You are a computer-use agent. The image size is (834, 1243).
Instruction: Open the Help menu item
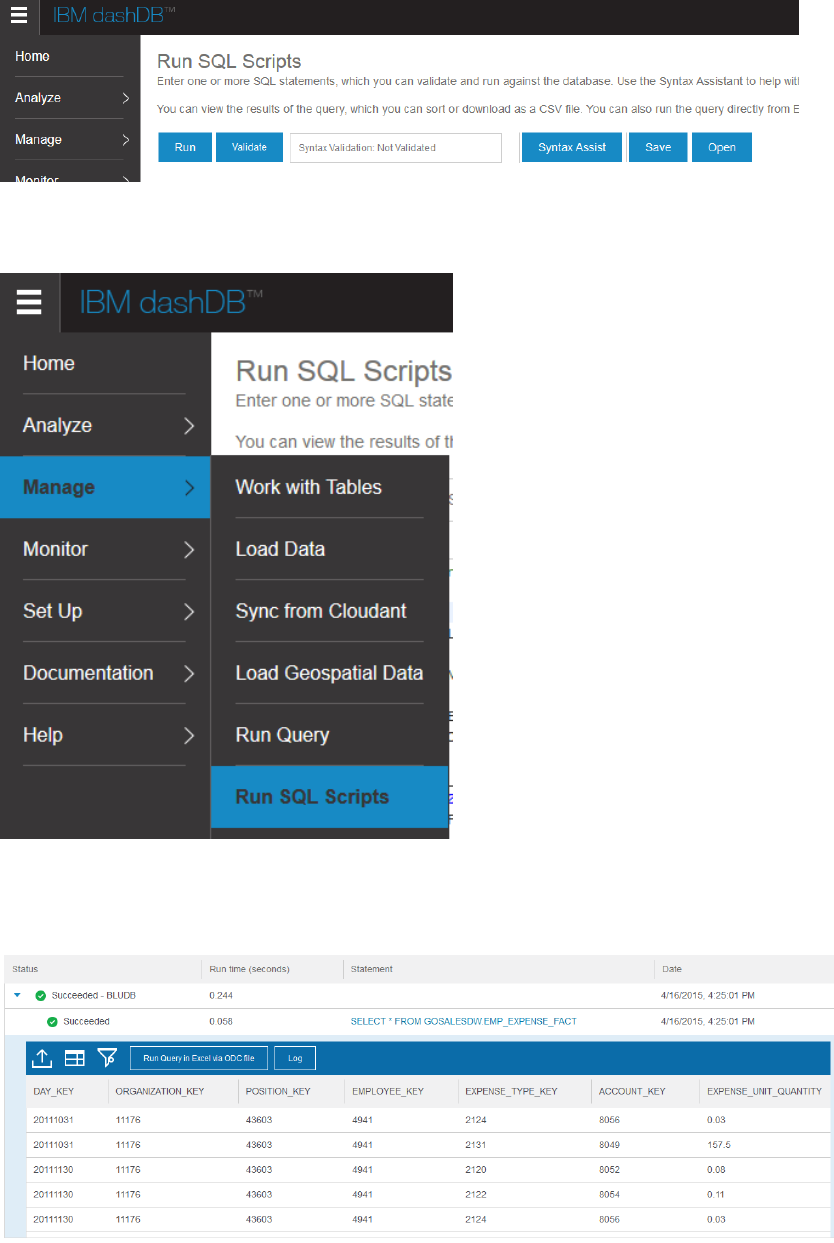43,735
